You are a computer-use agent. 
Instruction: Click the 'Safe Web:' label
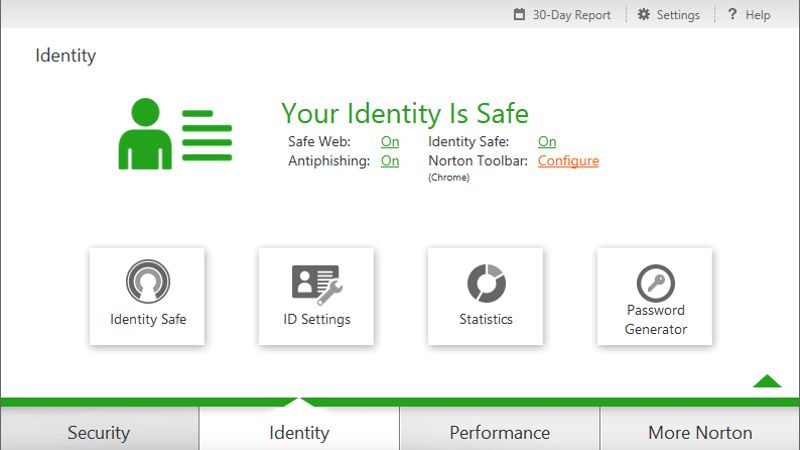pyautogui.click(x=319, y=141)
